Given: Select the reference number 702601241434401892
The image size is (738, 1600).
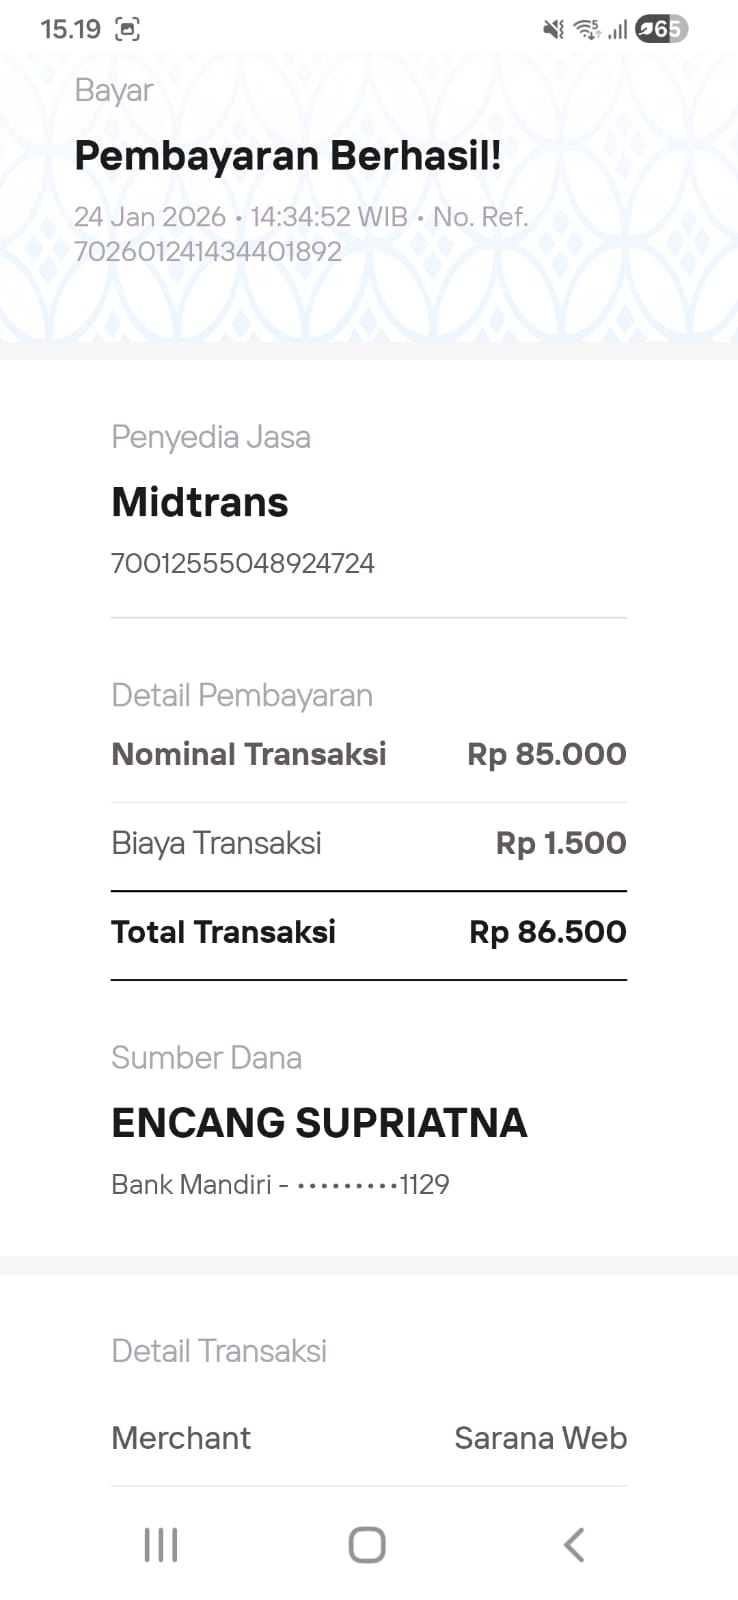Looking at the screenshot, I should pyautogui.click(x=208, y=251).
